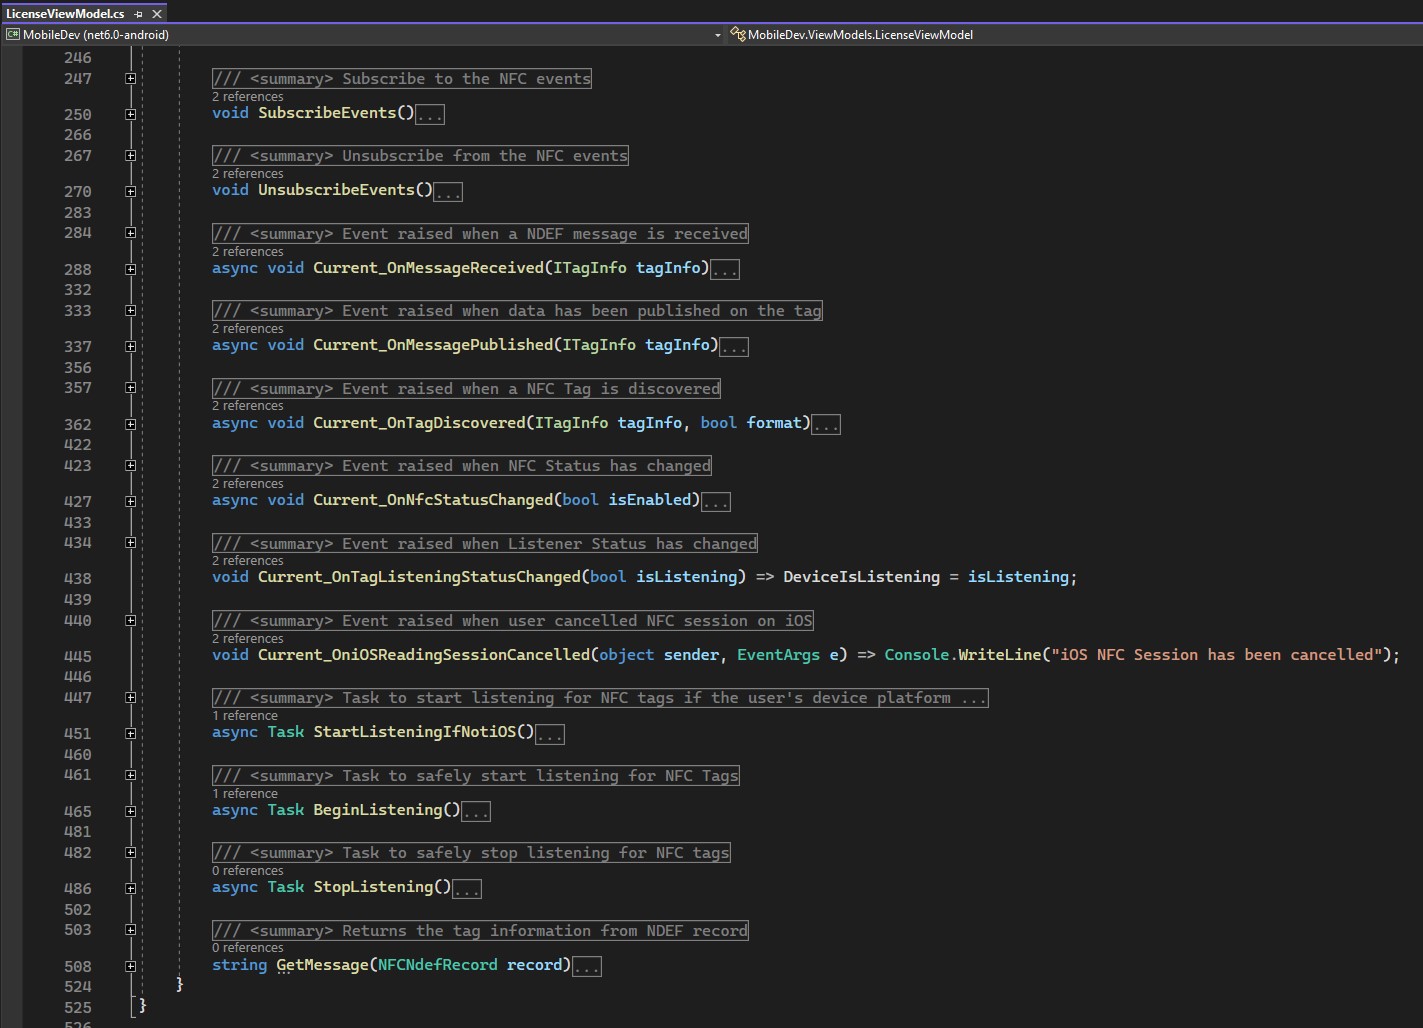Pin the LicenseViewModel.cs tab
This screenshot has height=1028, width=1423.
coord(139,14)
